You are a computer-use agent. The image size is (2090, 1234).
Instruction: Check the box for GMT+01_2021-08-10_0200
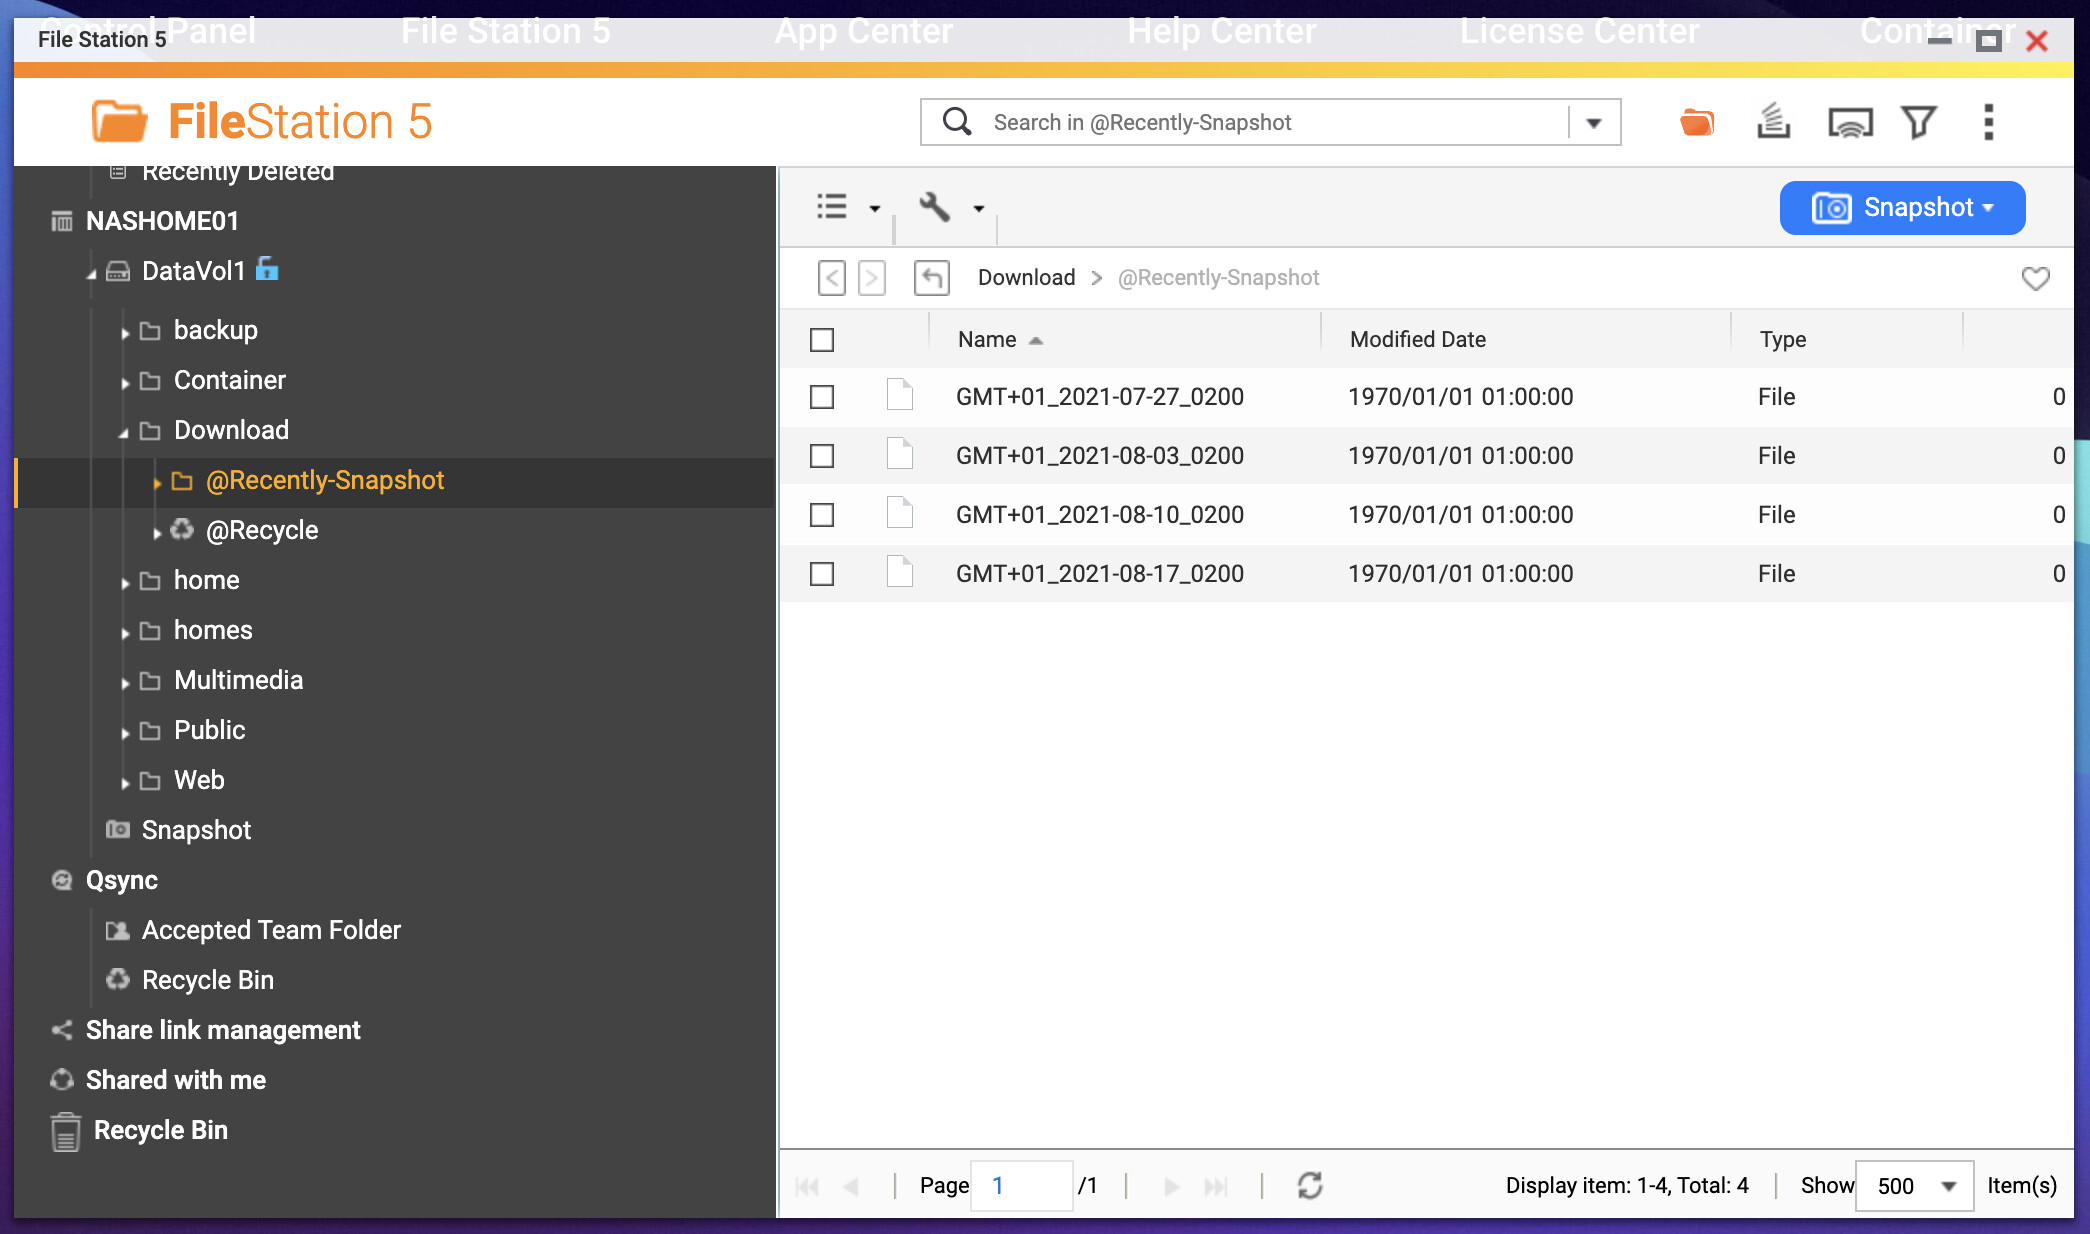pos(822,515)
